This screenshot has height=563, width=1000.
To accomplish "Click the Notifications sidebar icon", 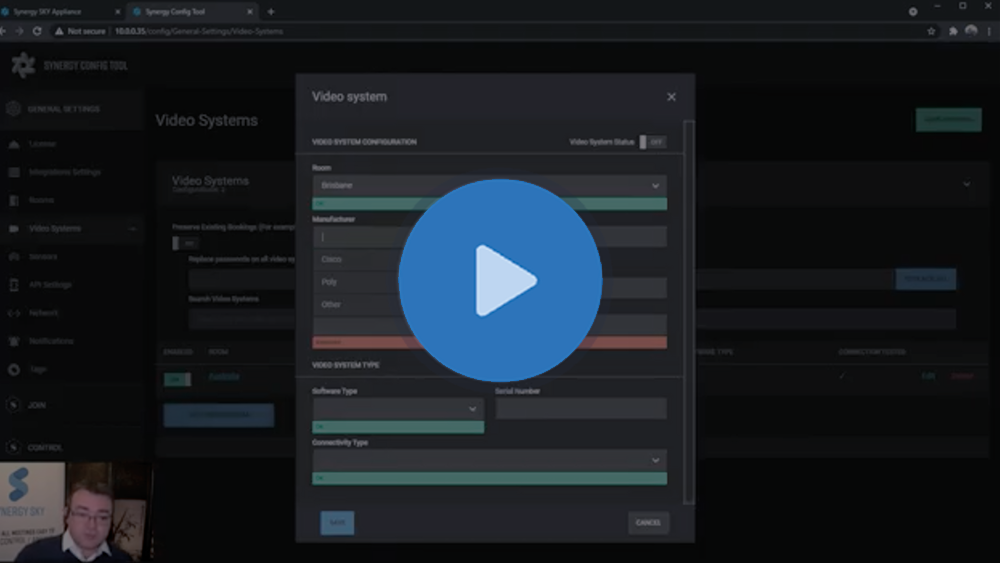I will pos(14,341).
